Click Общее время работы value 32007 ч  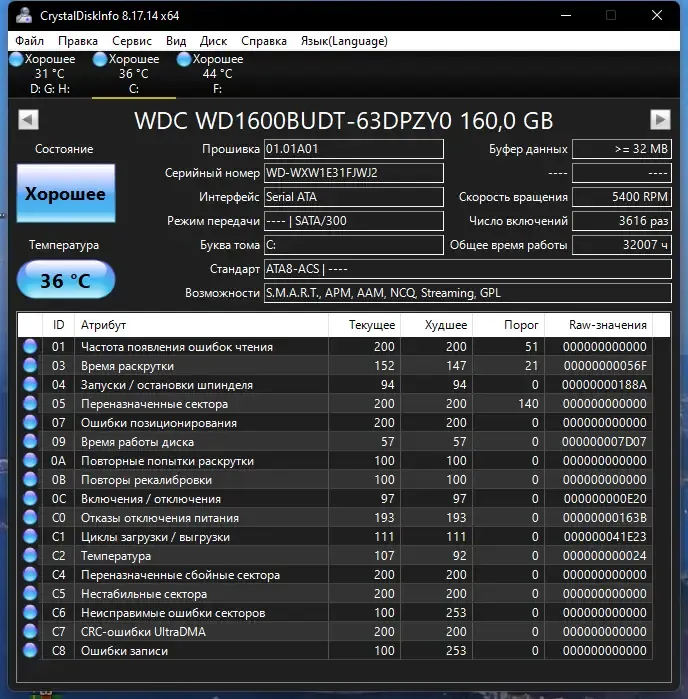click(x=622, y=245)
